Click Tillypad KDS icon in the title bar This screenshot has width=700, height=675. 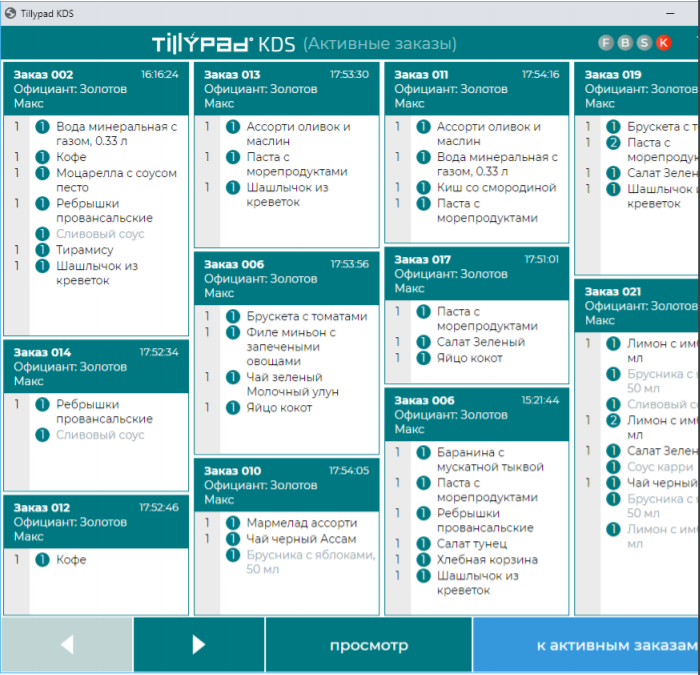[x=10, y=13]
